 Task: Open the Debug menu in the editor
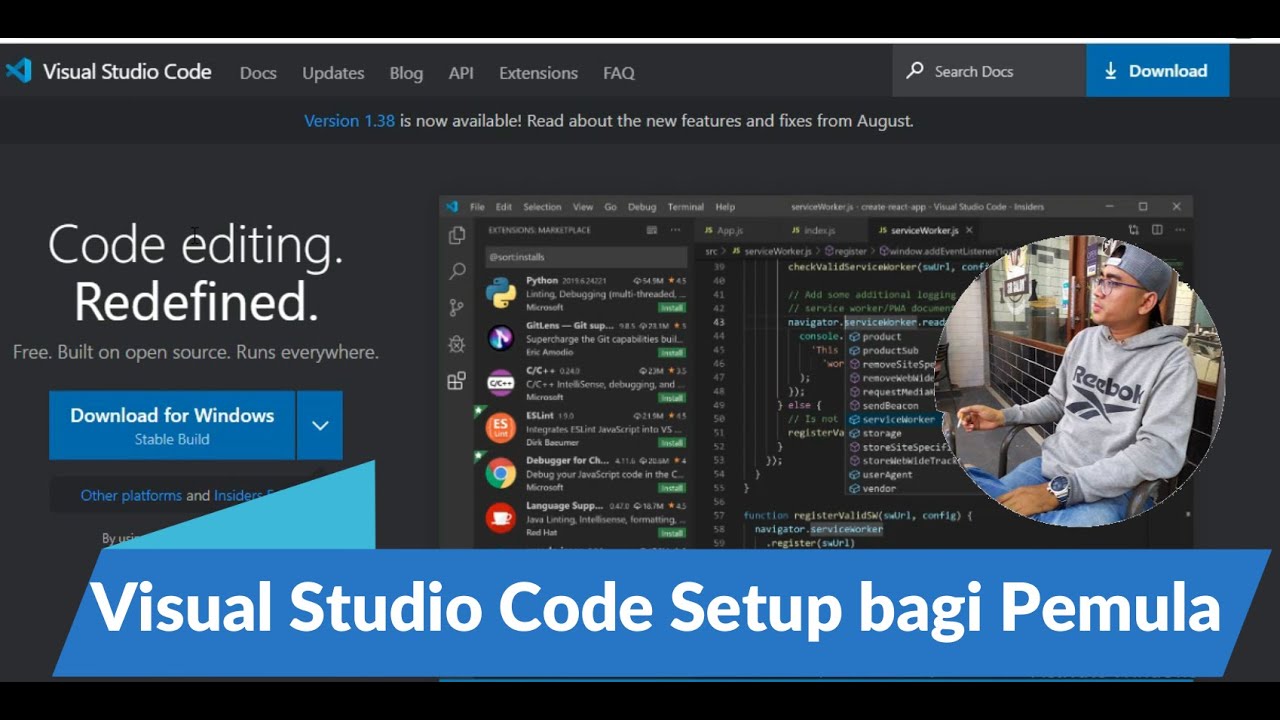coord(642,207)
